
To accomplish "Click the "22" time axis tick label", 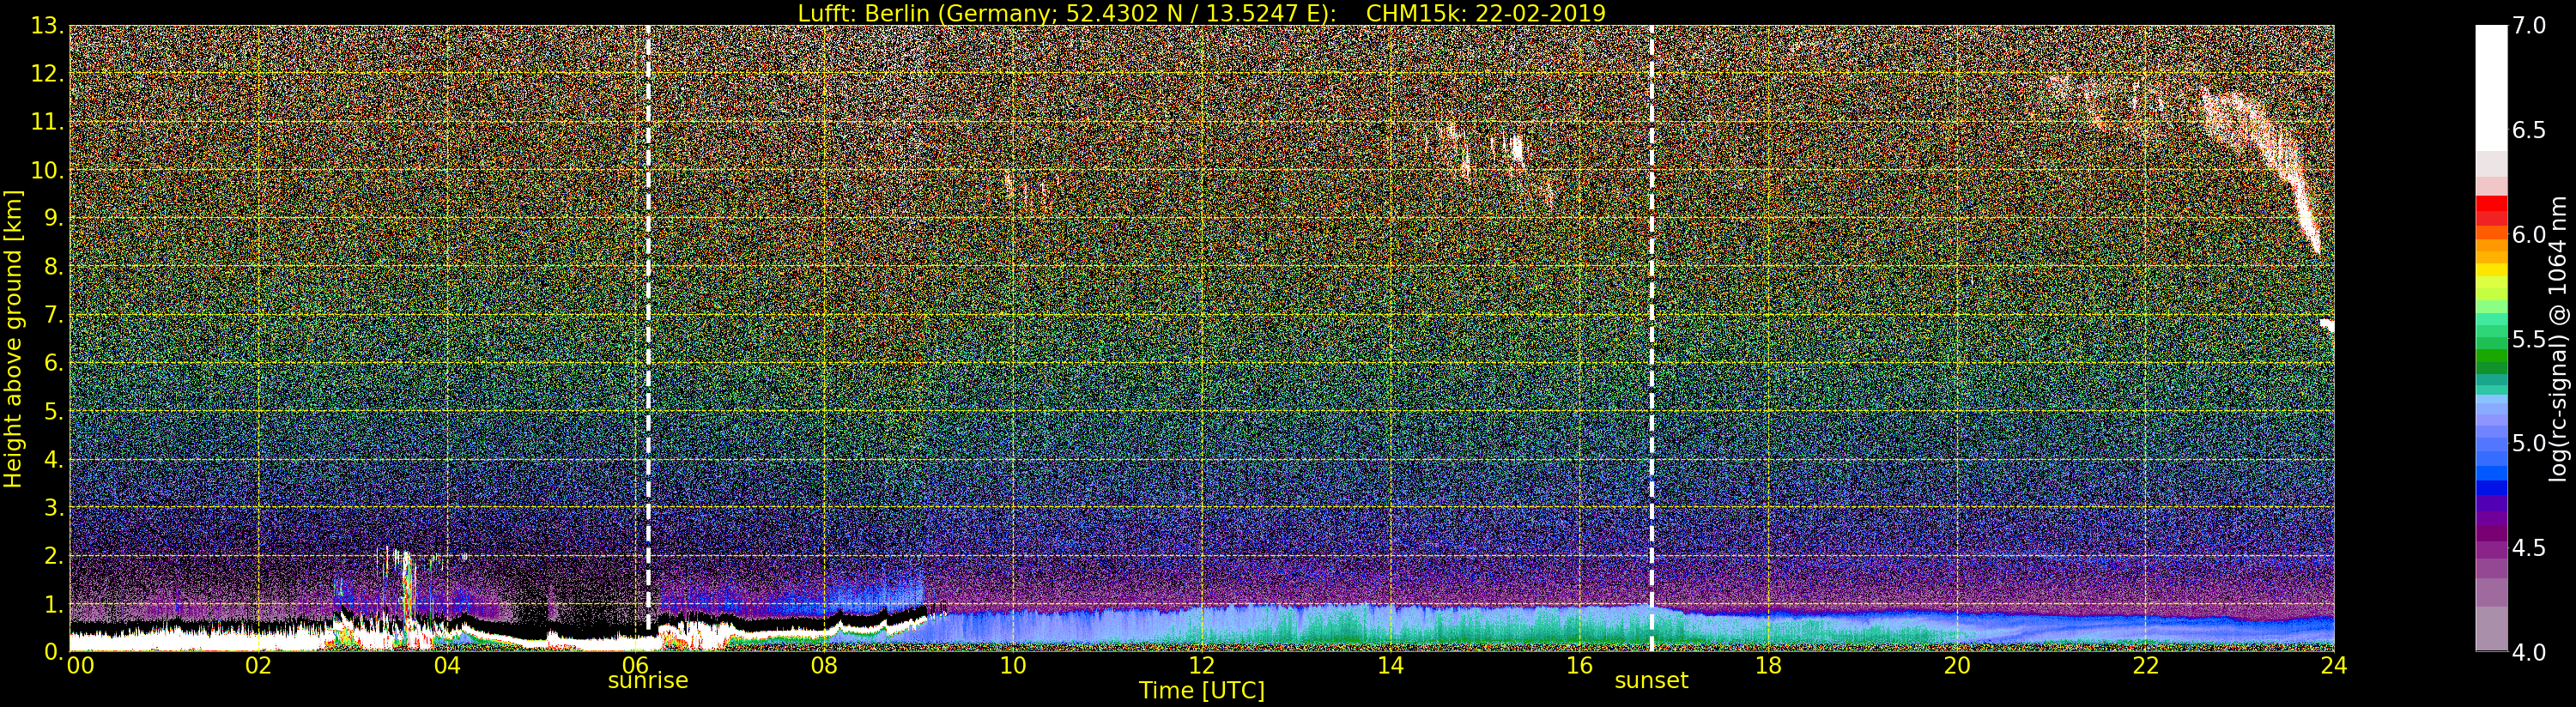I will tap(2145, 666).
